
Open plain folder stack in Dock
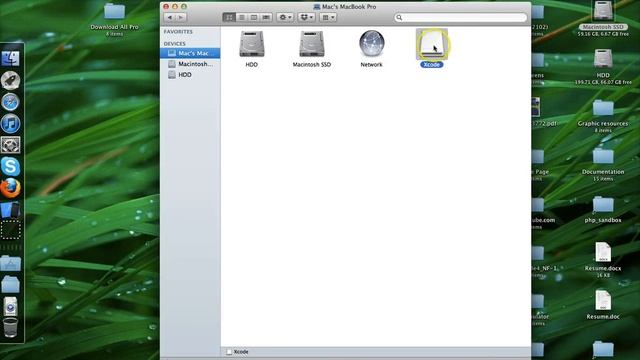point(10,284)
